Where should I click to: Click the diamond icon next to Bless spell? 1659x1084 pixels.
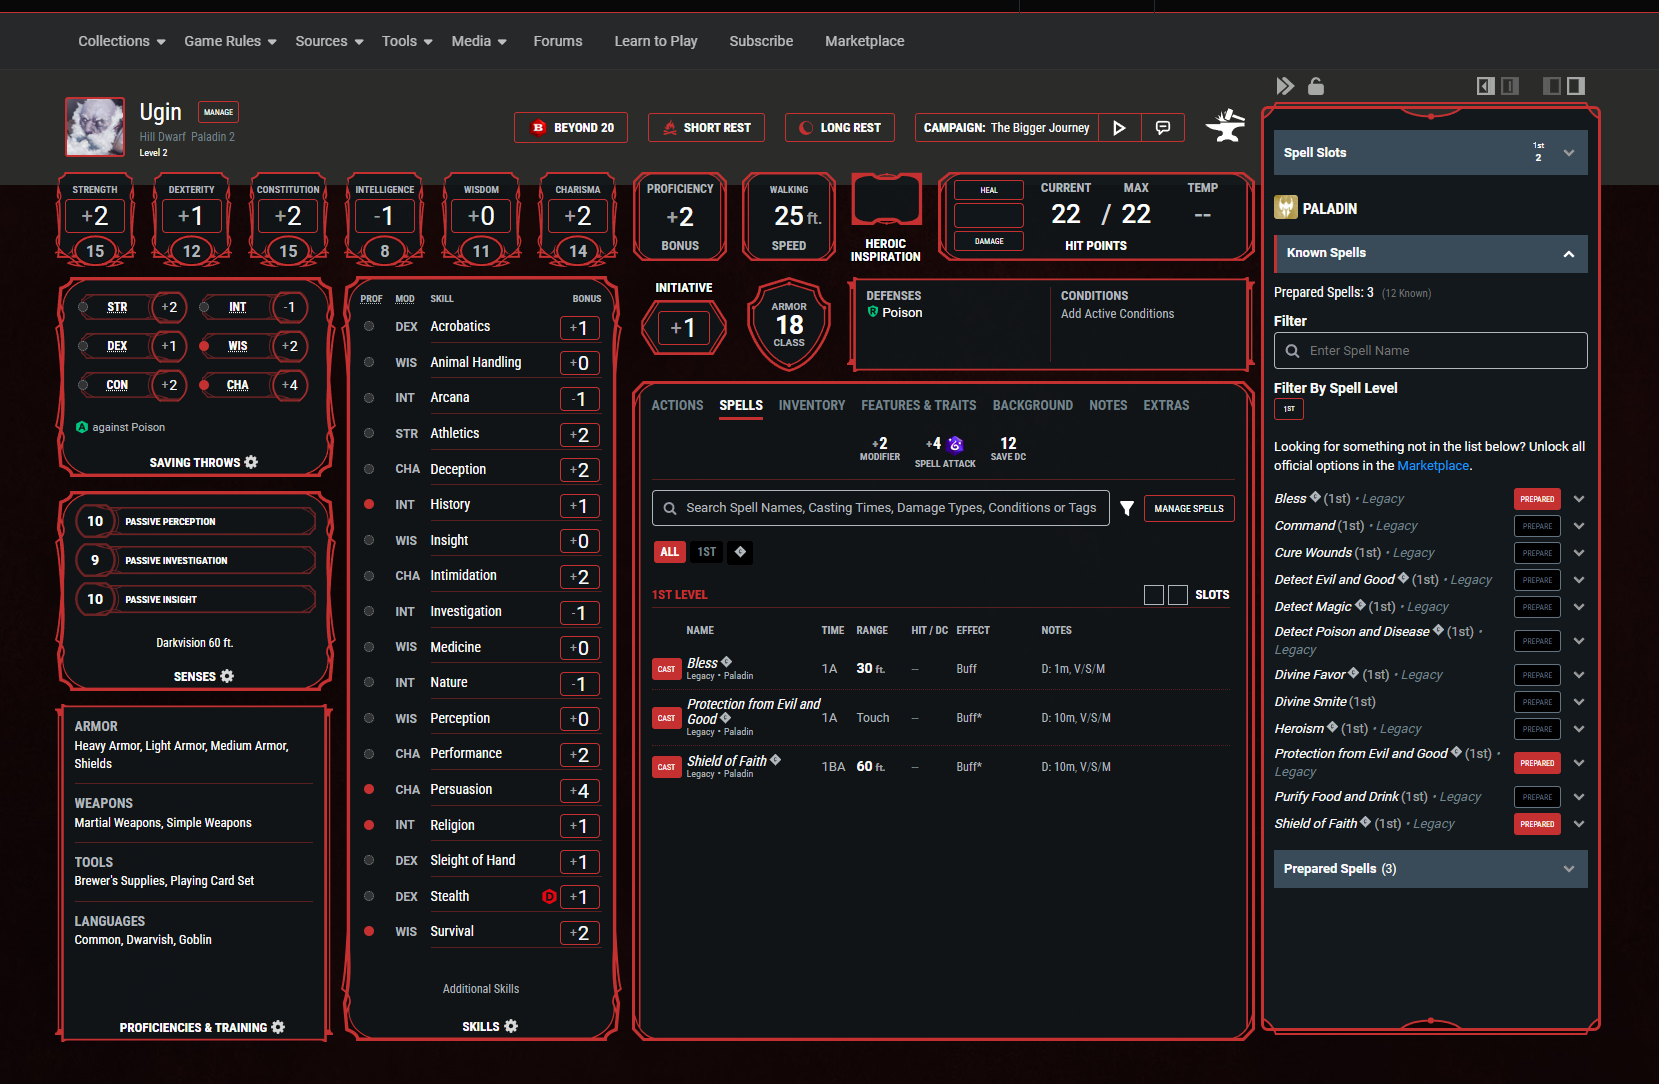[x=727, y=662]
